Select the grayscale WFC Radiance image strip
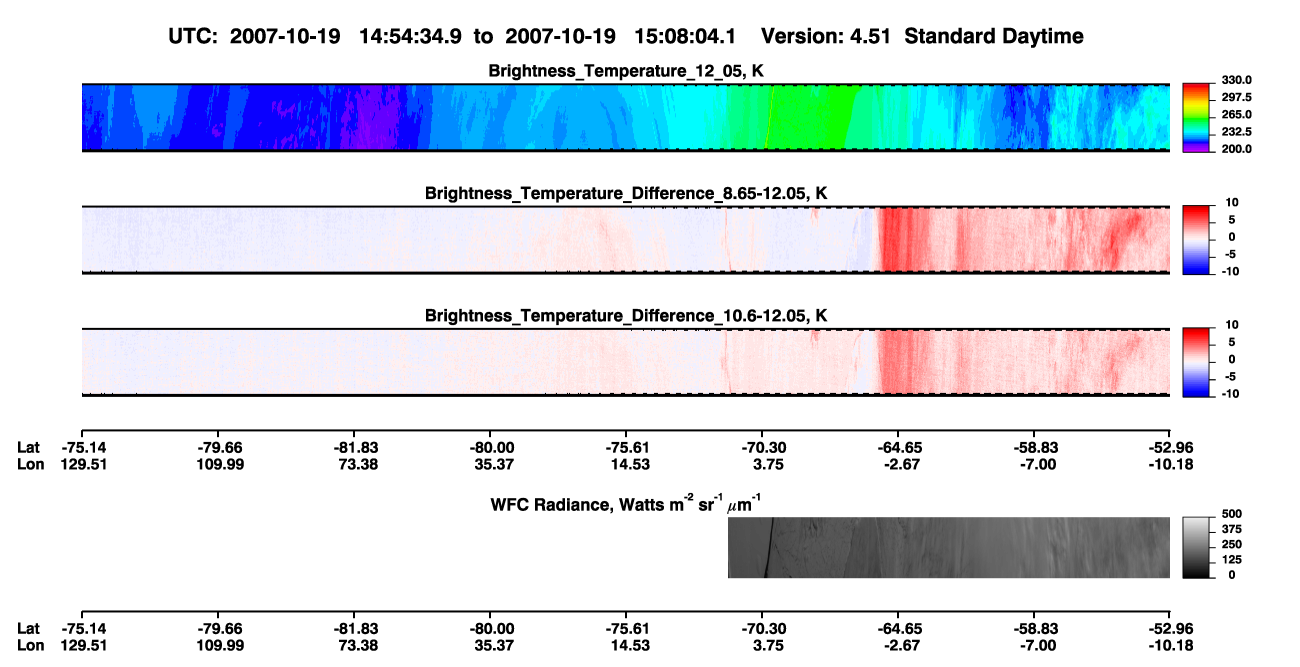The image size is (1300, 667). [x=948, y=547]
